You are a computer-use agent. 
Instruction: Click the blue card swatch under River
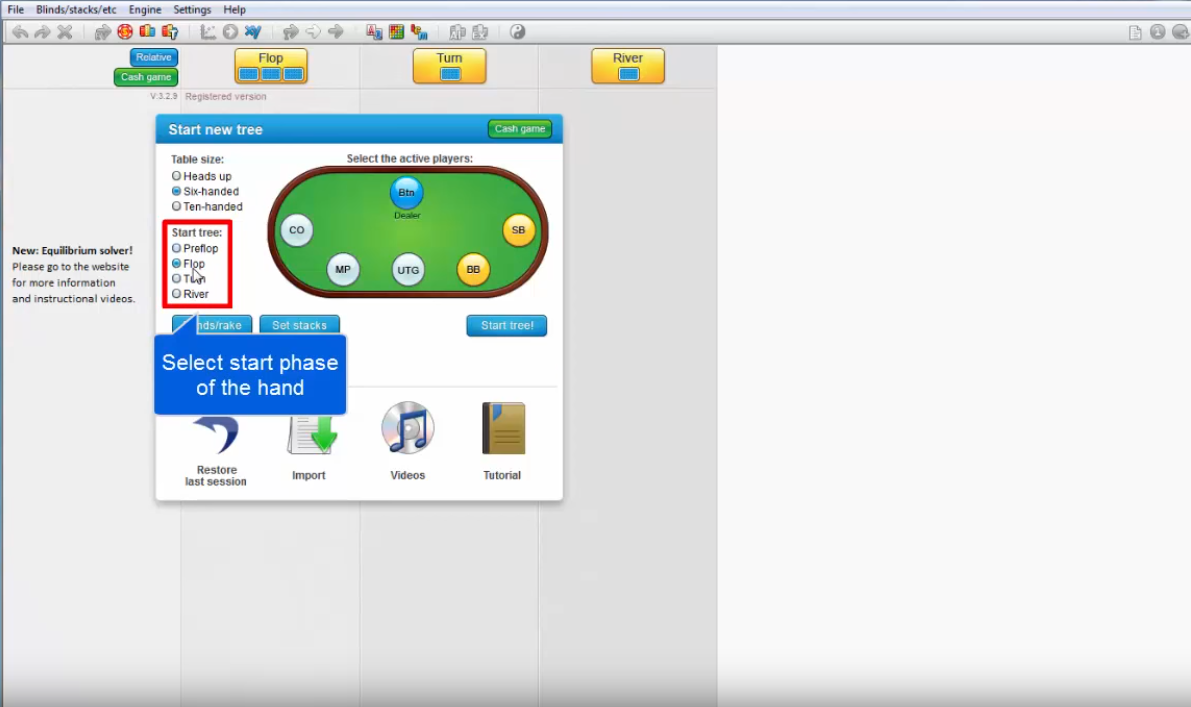pyautogui.click(x=628, y=75)
